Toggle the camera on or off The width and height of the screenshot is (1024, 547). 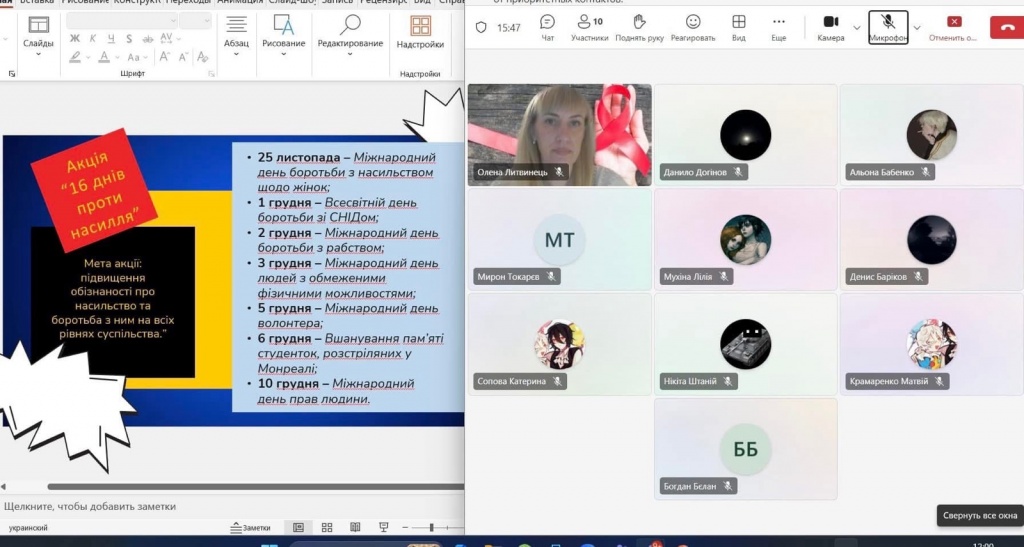tap(830, 27)
